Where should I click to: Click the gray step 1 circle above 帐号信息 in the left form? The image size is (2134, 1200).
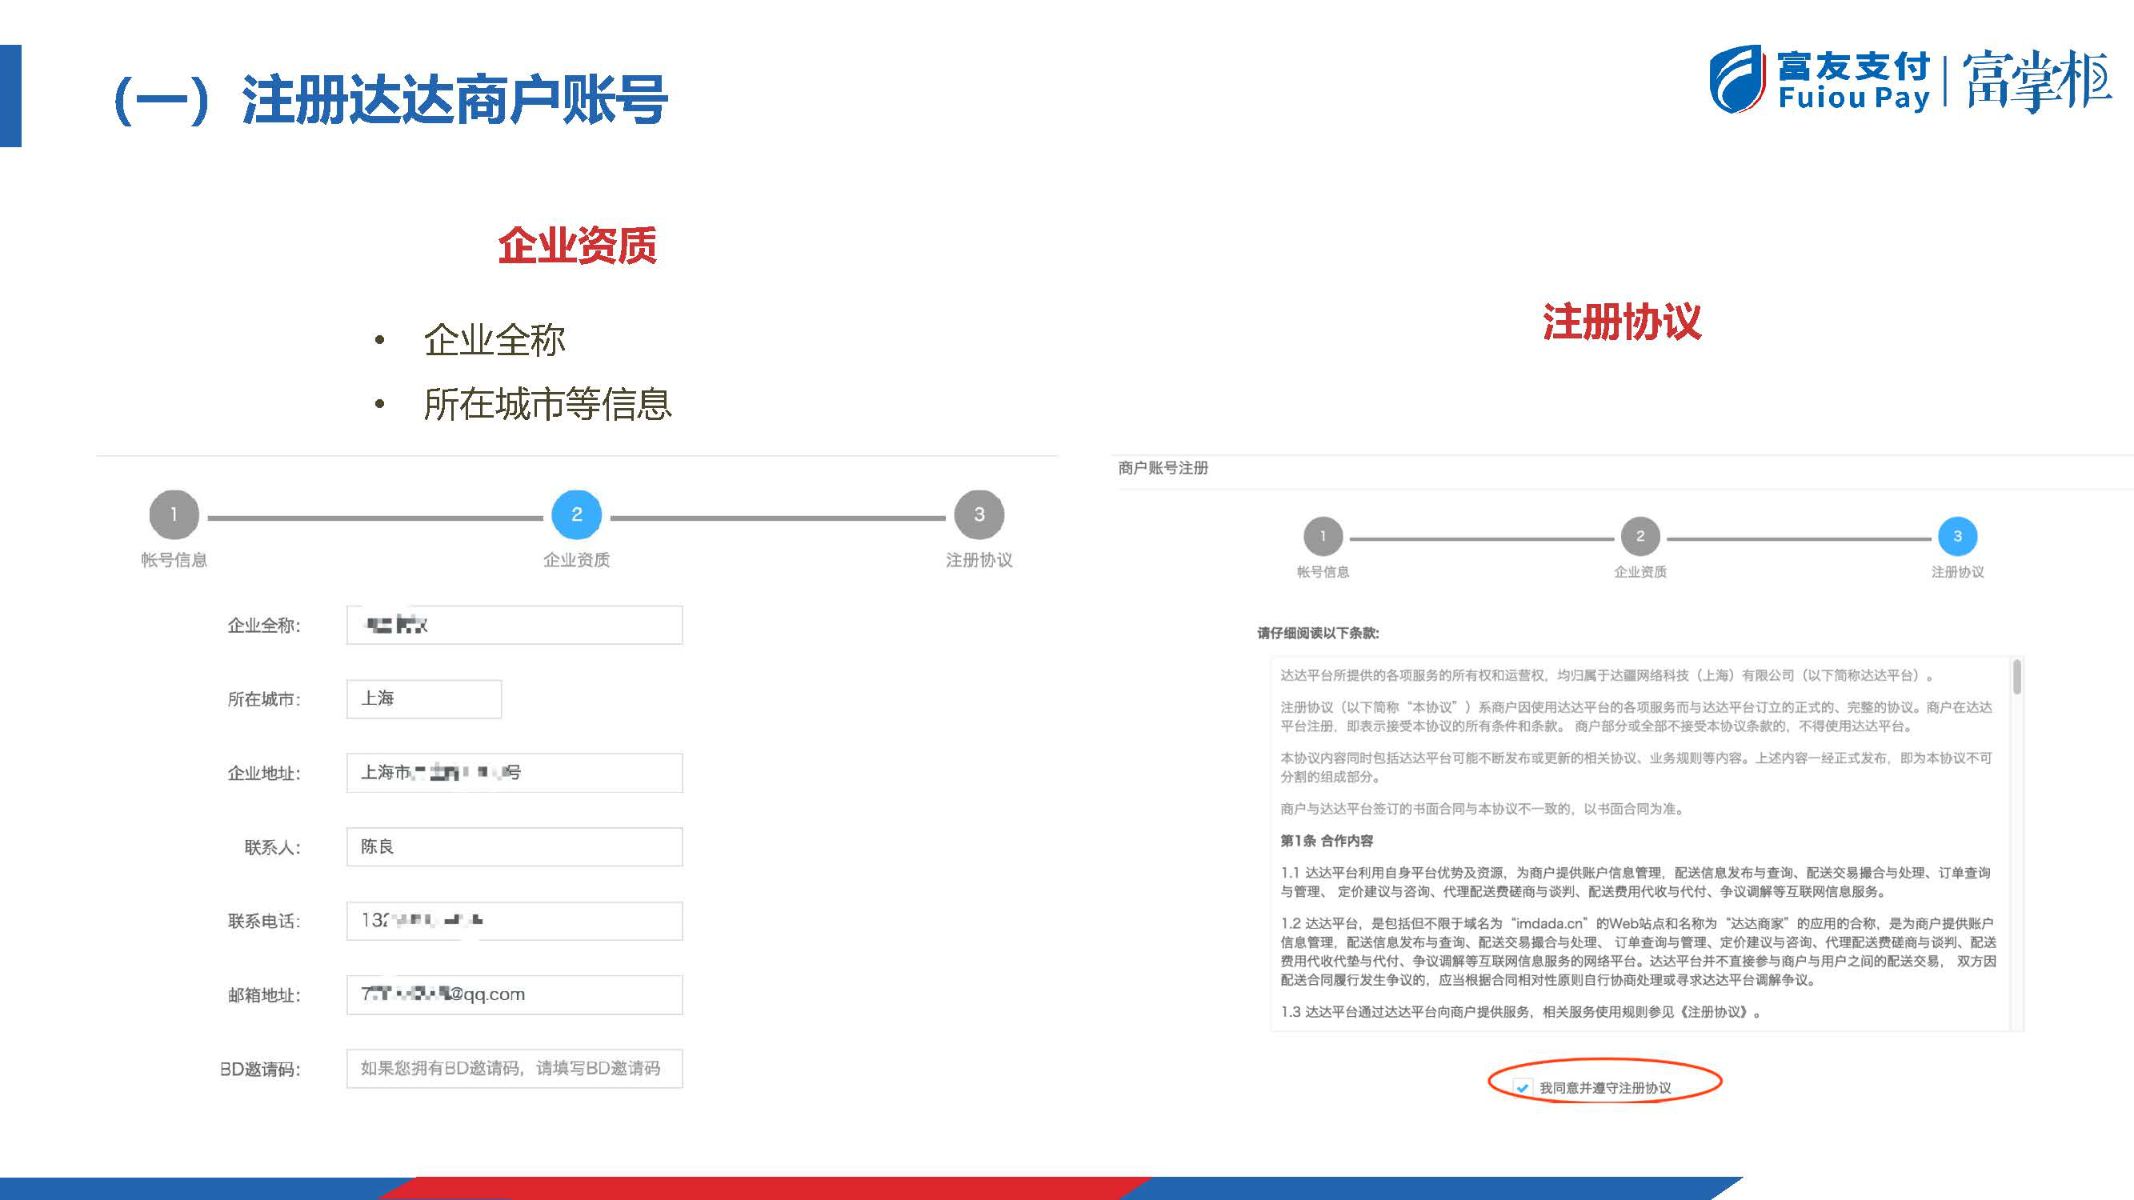174,515
